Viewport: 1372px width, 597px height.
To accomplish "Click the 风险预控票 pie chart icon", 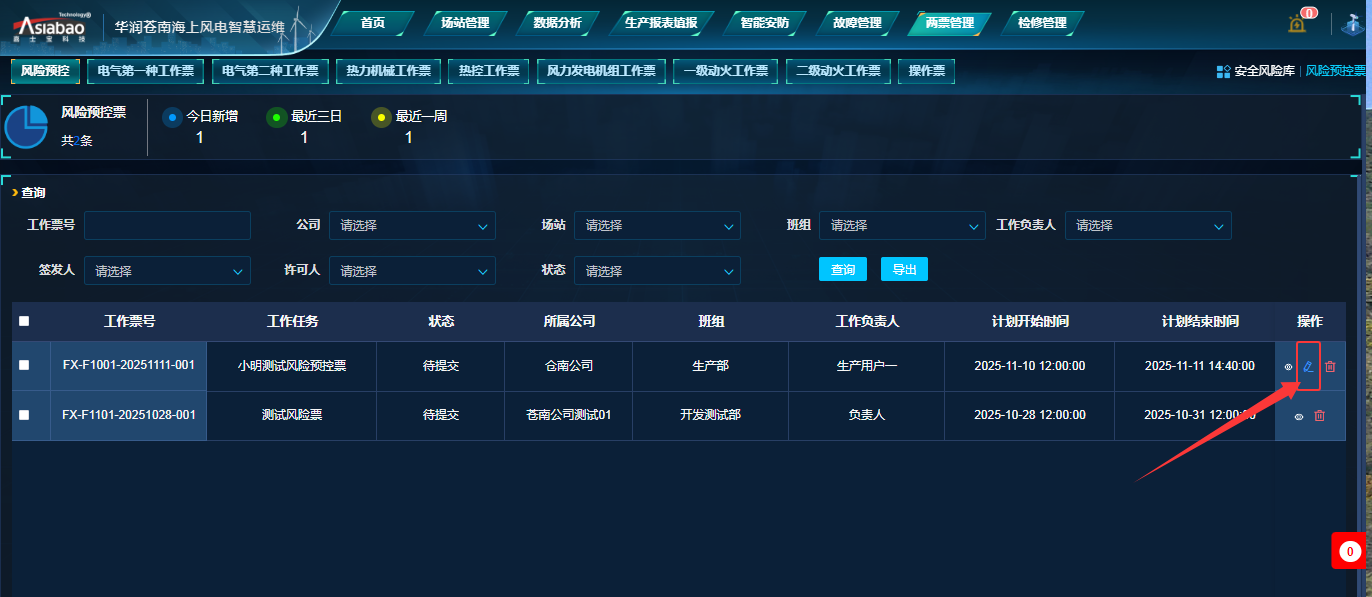I will click(x=27, y=127).
